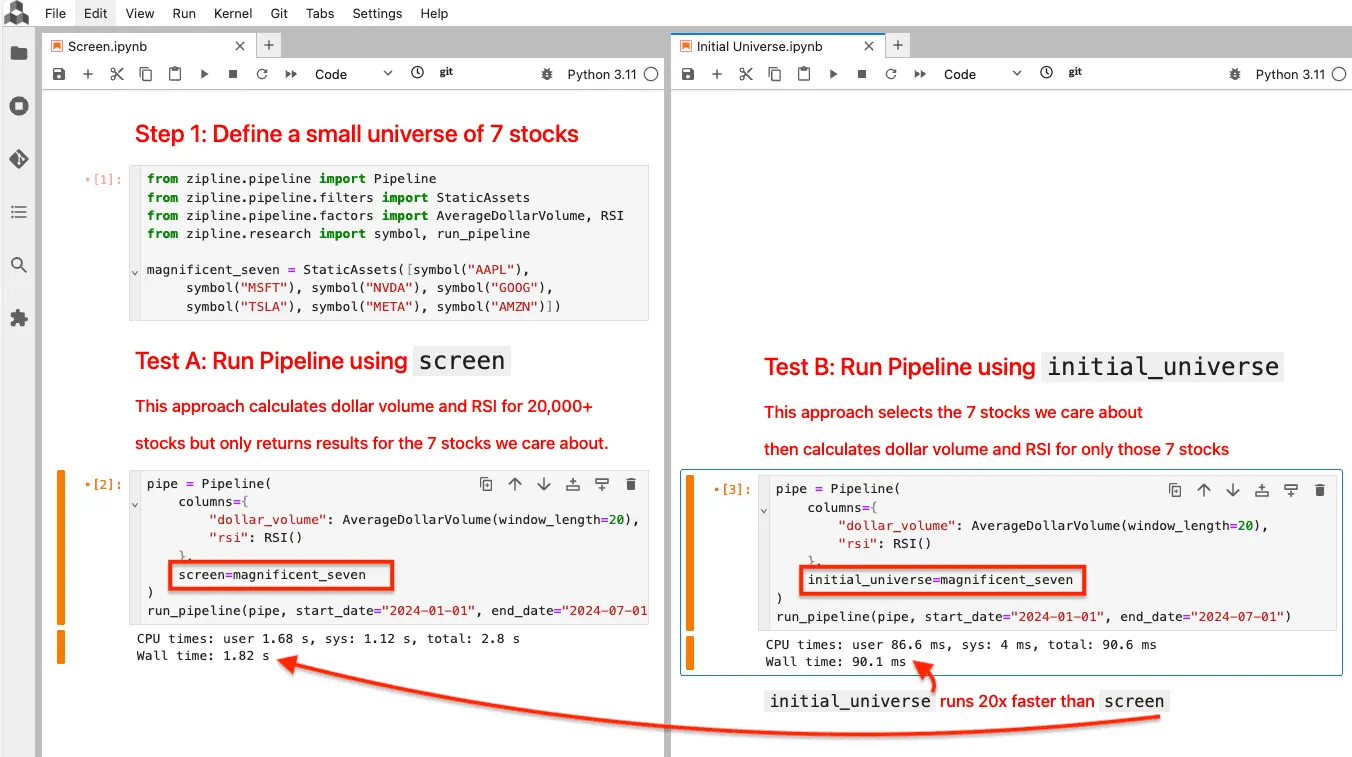Screen dimensions: 1352x757
Task: Paste cell in Screen.ipynb toolbar
Action: pos(175,74)
